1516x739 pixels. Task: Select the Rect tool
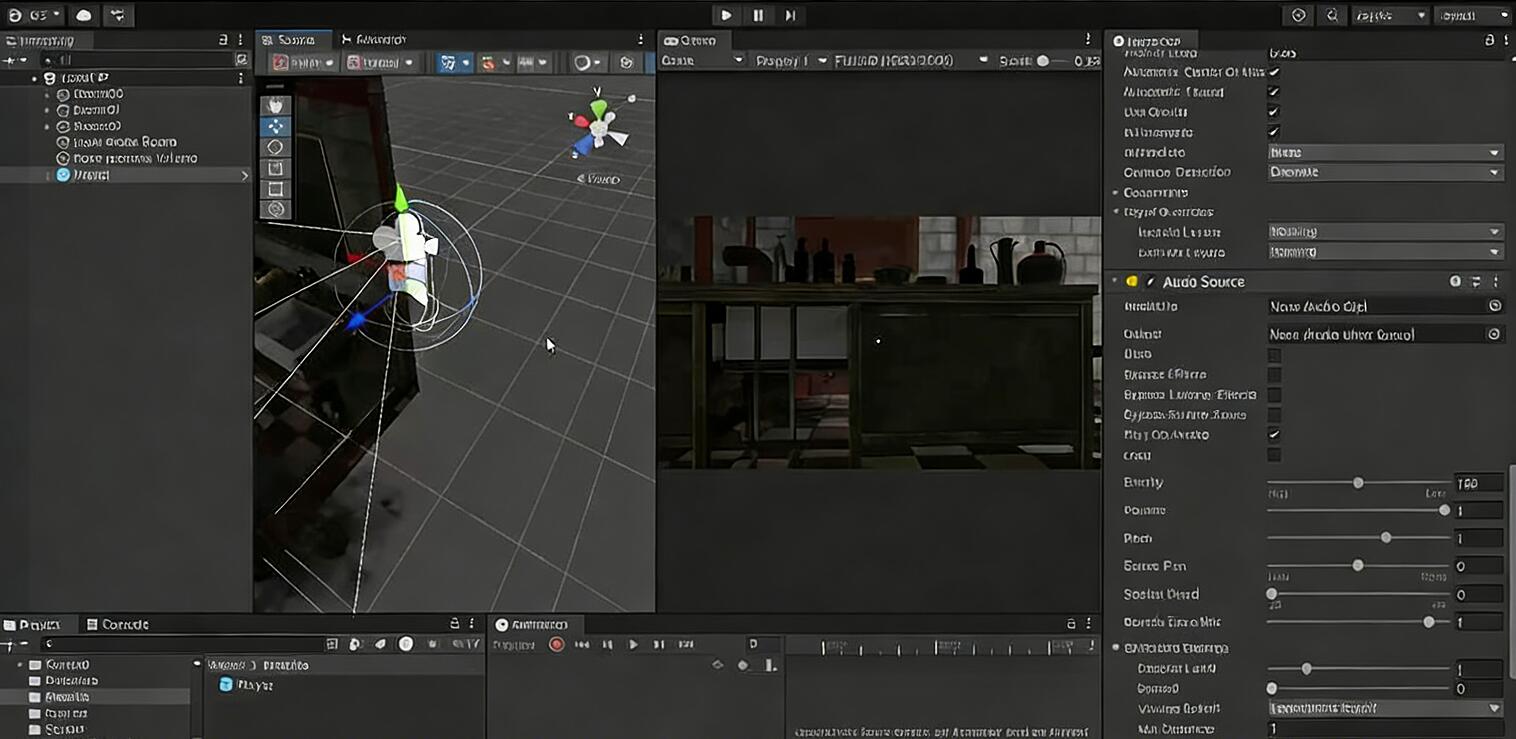point(275,188)
